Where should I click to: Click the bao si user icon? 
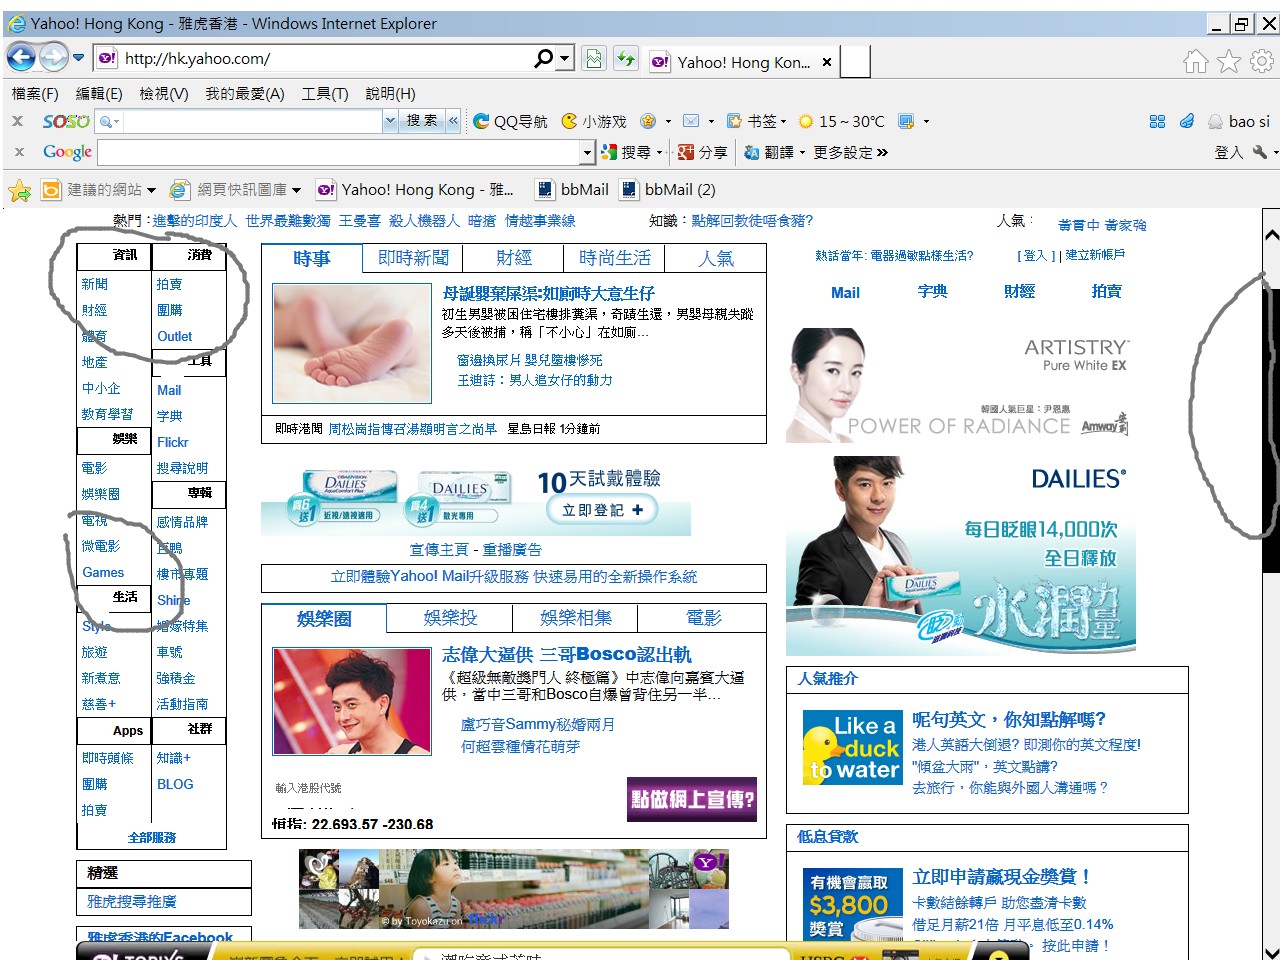coord(1216,122)
